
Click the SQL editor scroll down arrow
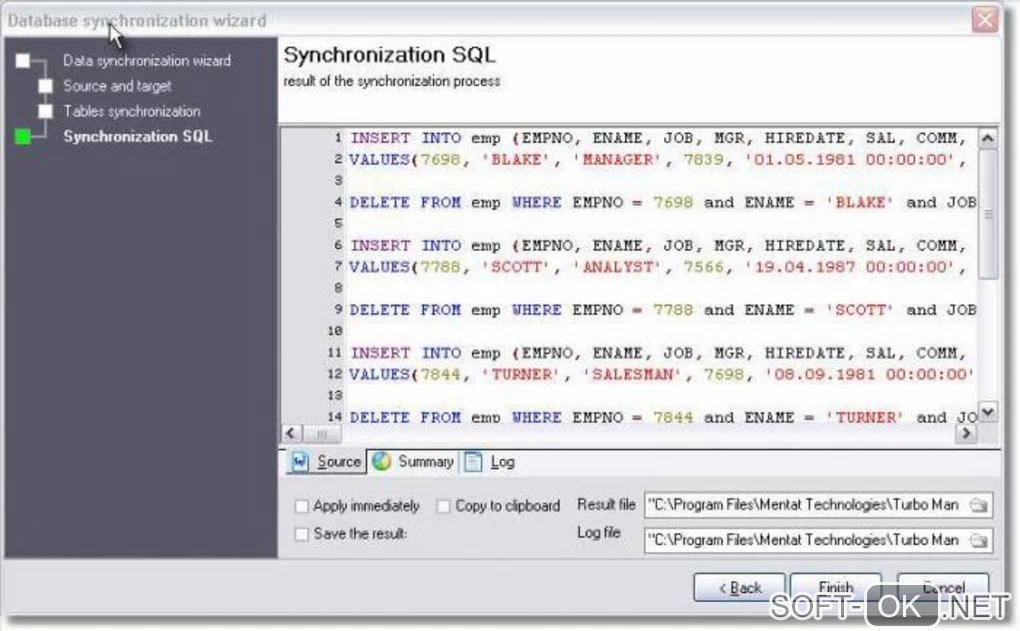[x=987, y=411]
